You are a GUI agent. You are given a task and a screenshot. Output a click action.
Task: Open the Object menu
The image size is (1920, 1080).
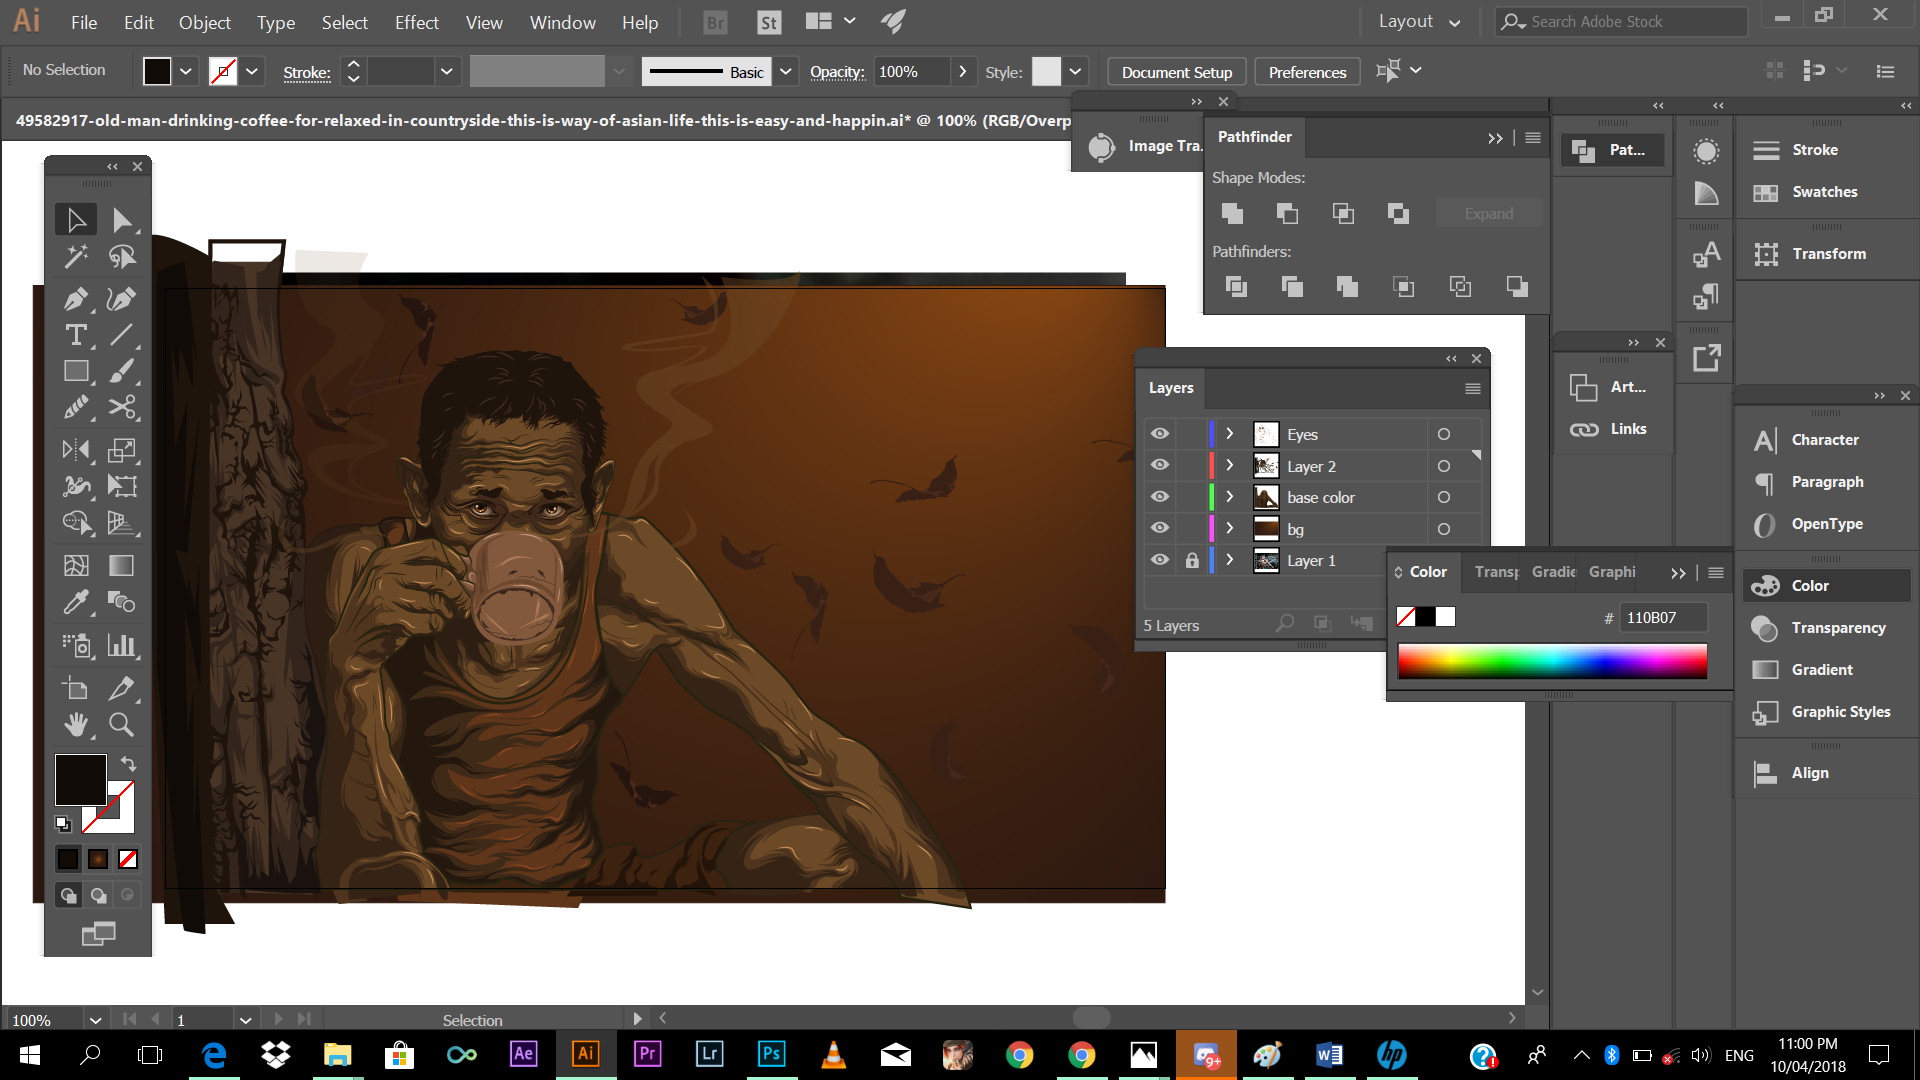tap(205, 22)
